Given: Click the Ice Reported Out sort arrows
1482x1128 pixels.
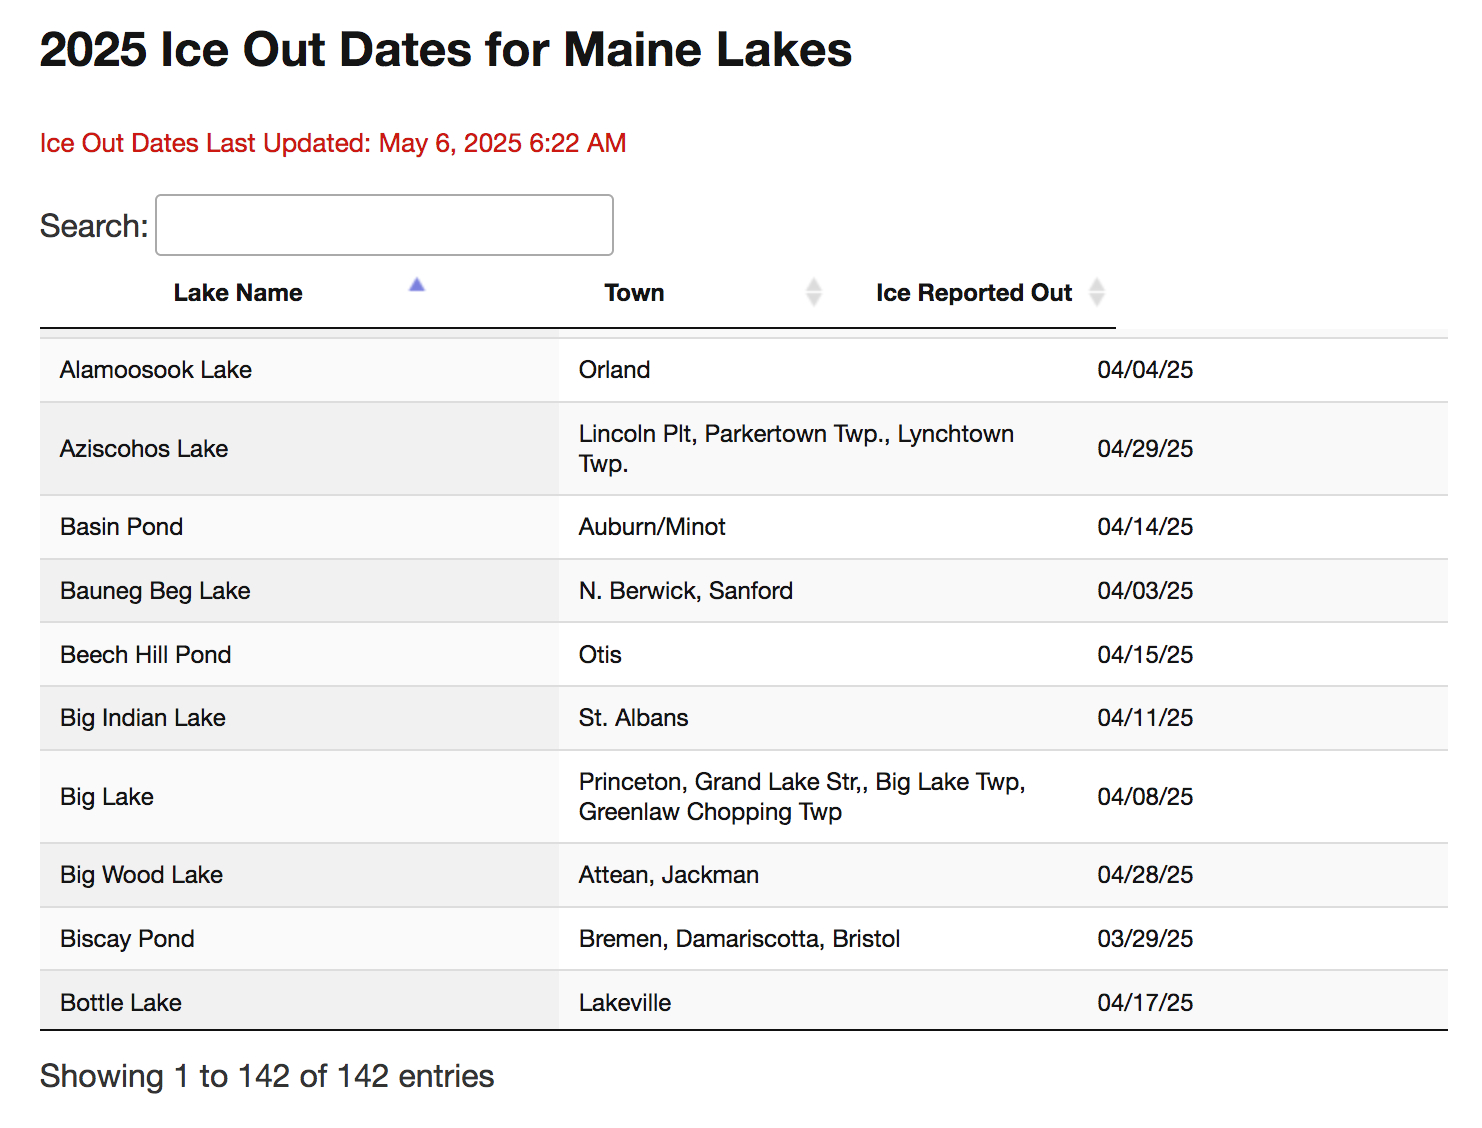Looking at the screenshot, I should pyautogui.click(x=1097, y=292).
